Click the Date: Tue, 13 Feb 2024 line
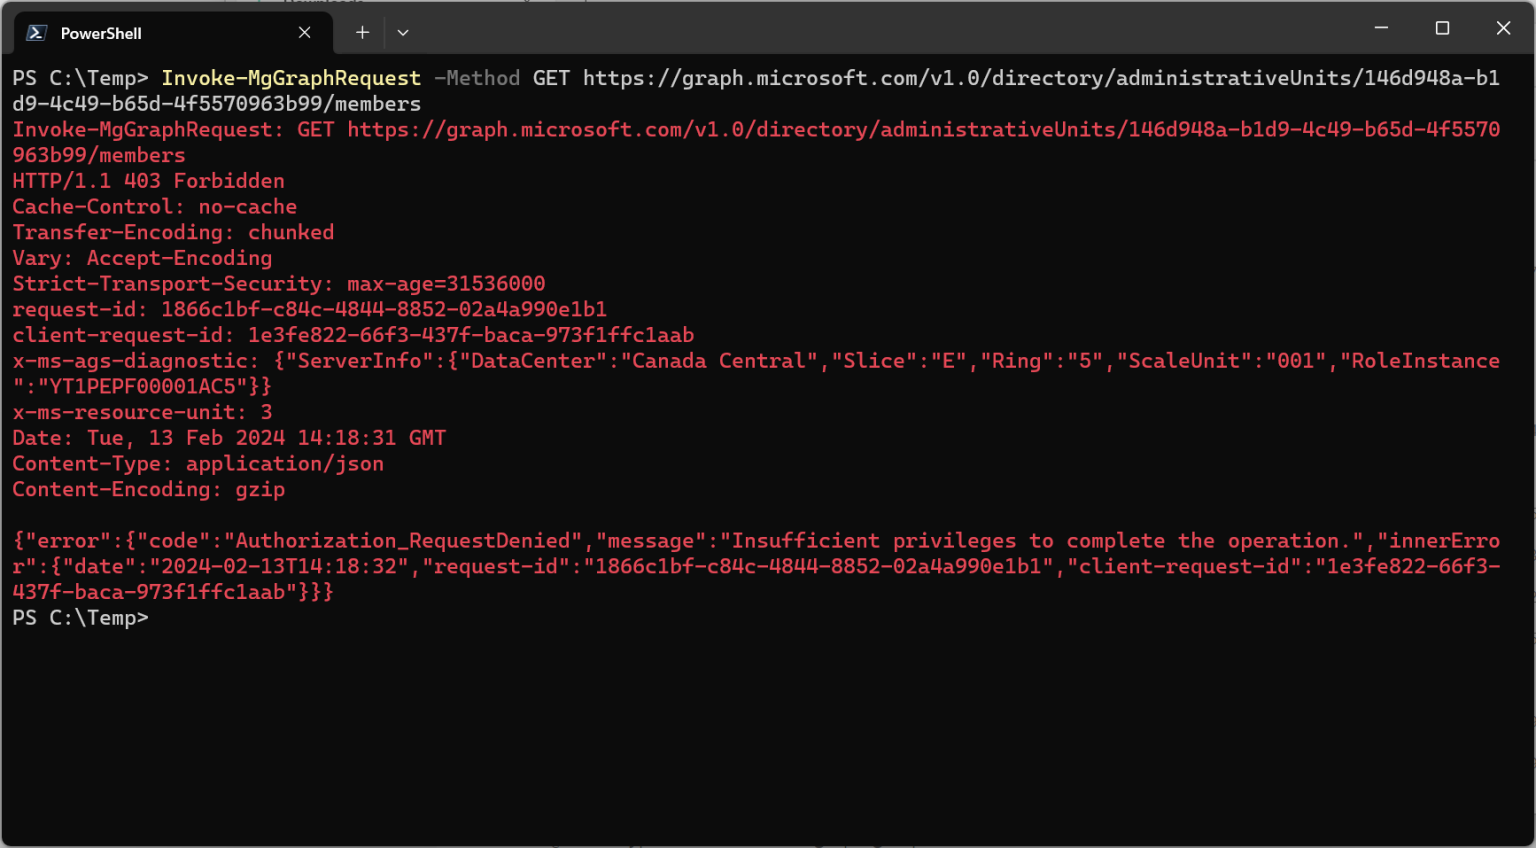This screenshot has width=1536, height=848. [229, 438]
